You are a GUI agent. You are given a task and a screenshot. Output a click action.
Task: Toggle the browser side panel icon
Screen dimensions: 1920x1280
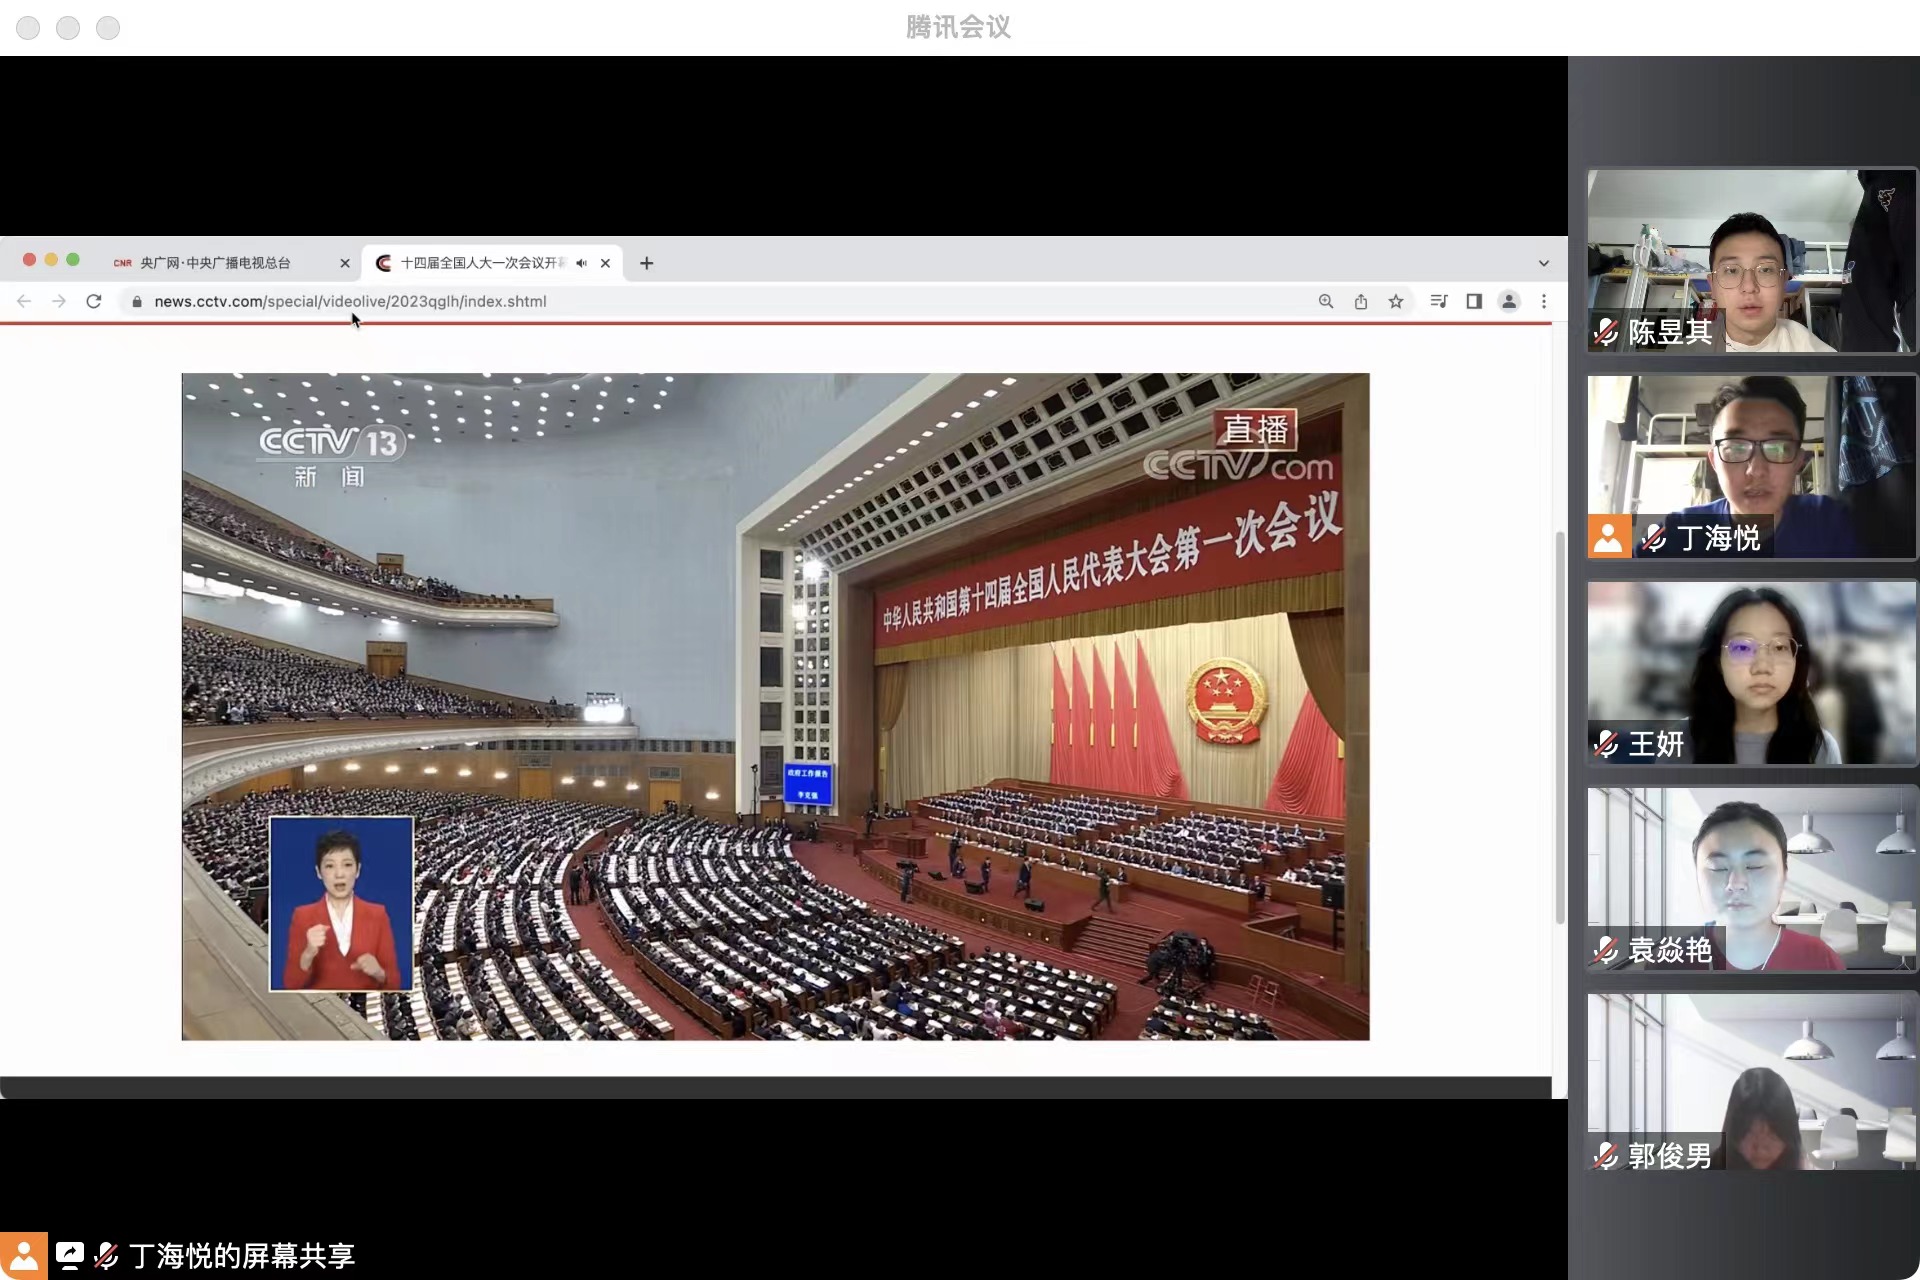tap(1474, 301)
